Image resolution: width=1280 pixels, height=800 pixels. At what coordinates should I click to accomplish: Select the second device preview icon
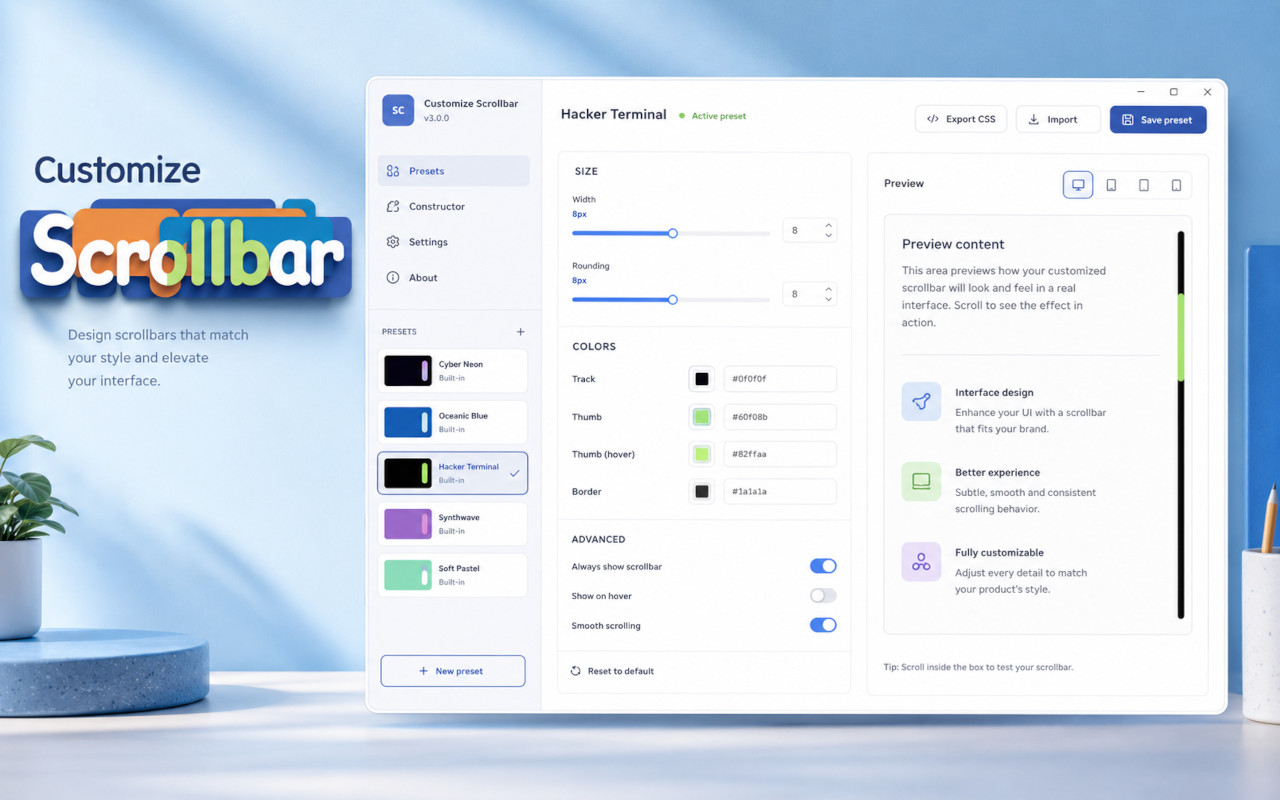pos(1111,185)
